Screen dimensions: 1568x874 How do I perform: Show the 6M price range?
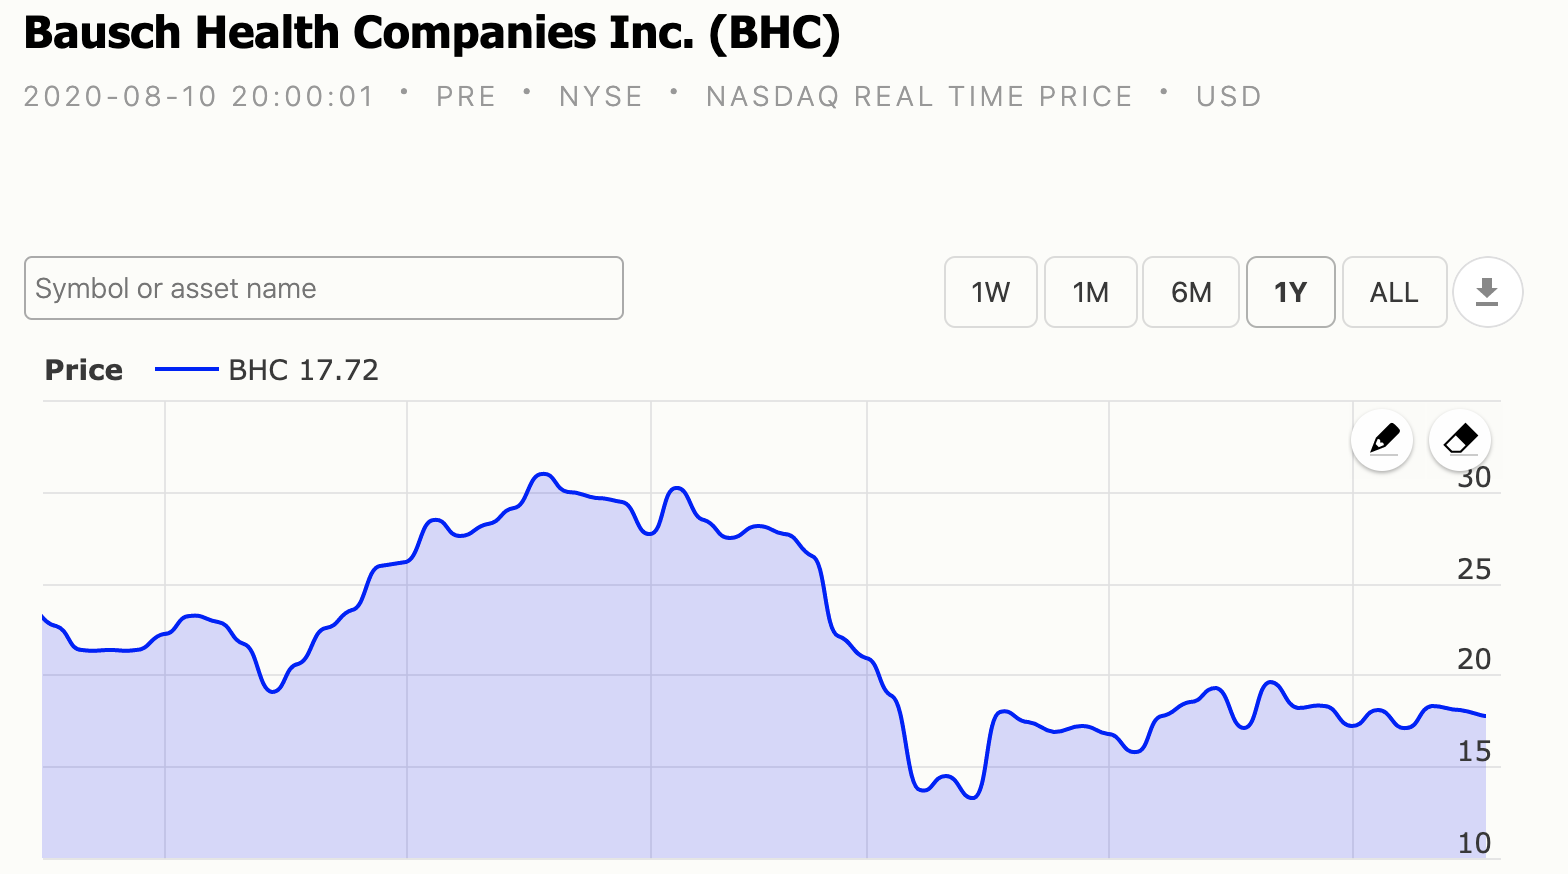pos(1191,292)
